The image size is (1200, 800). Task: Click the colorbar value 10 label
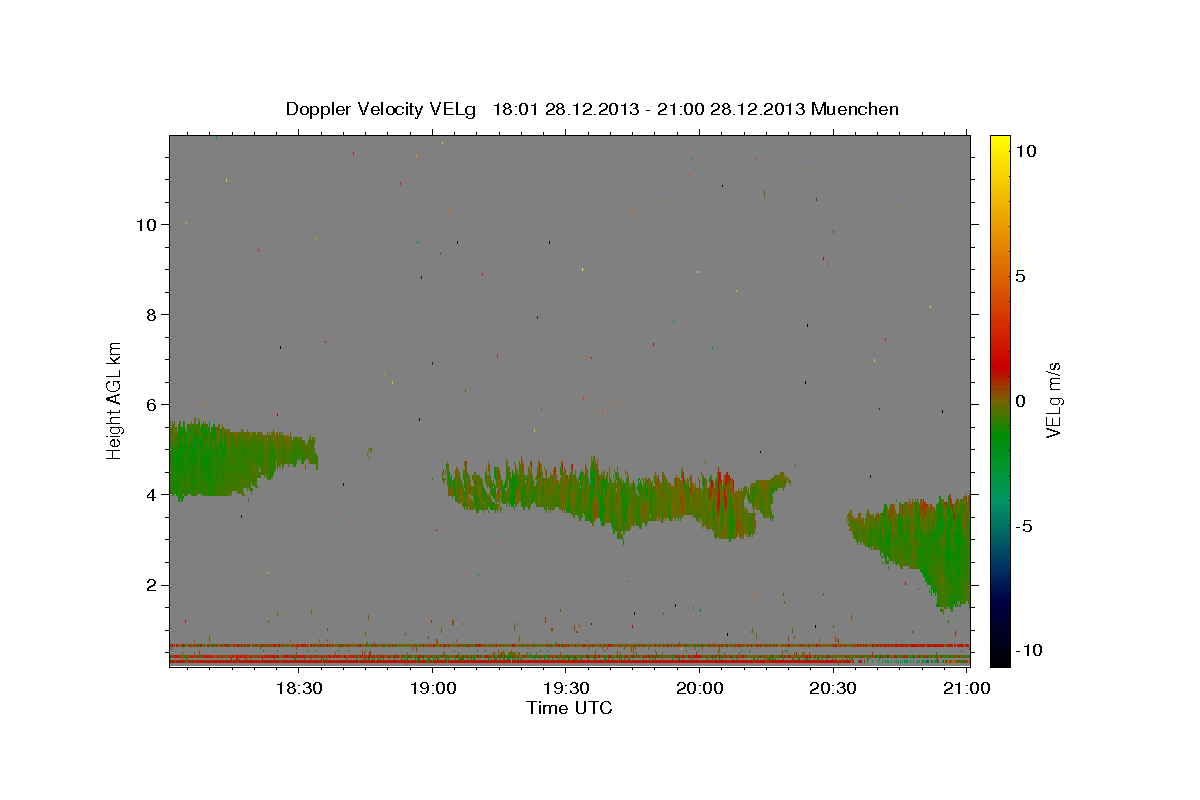coord(1025,151)
